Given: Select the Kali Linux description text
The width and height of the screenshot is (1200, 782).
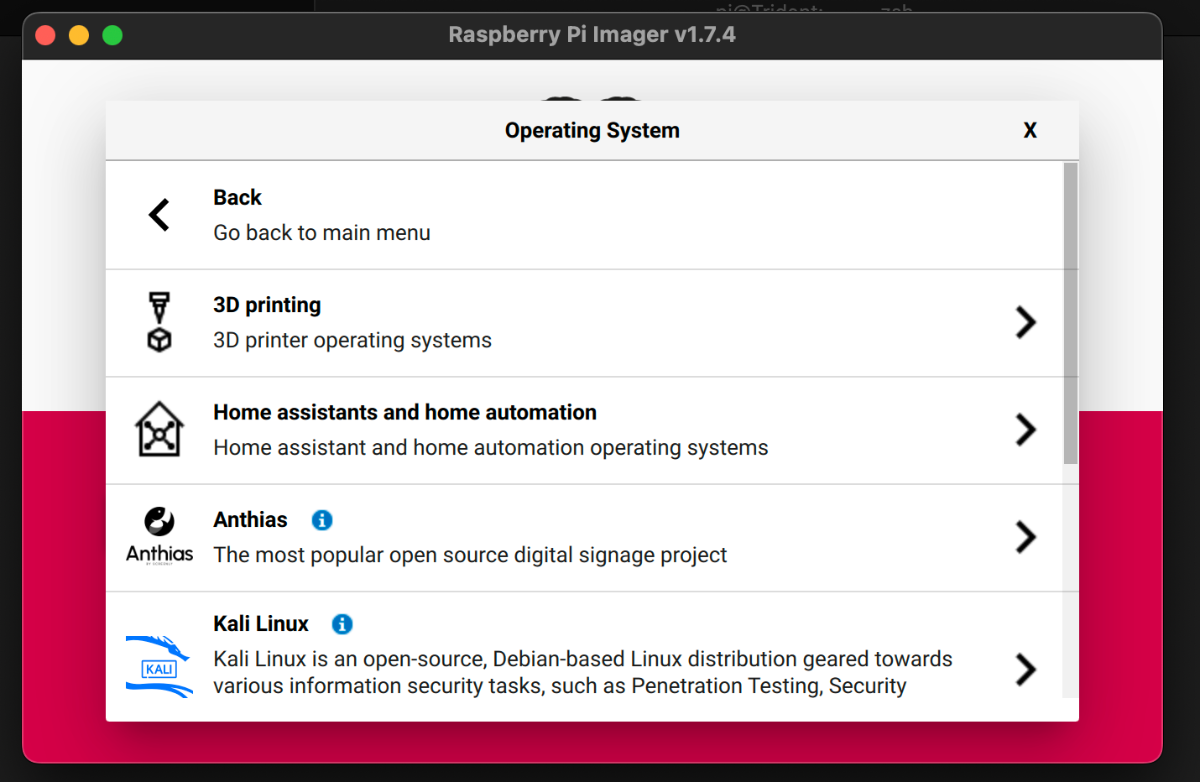Looking at the screenshot, I should (x=583, y=672).
